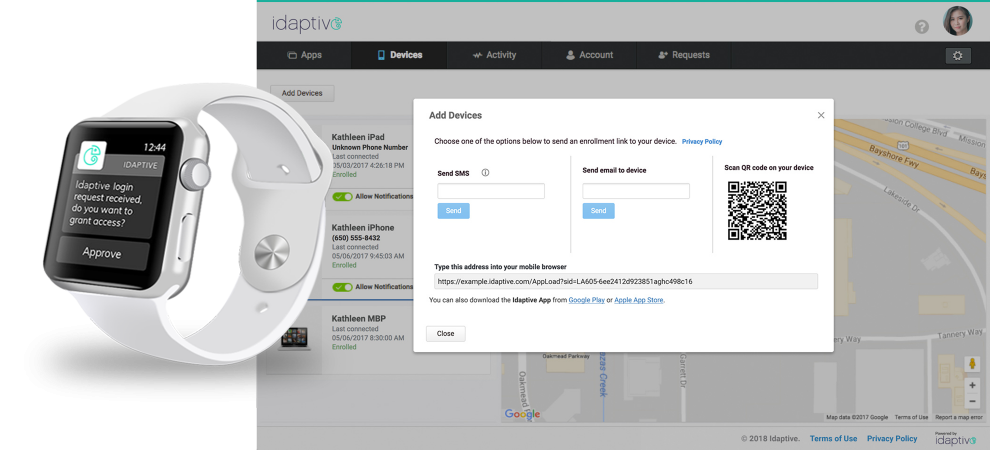Click the © 2018 Idaptive footer text
This screenshot has width=990, height=450.
click(x=770, y=439)
